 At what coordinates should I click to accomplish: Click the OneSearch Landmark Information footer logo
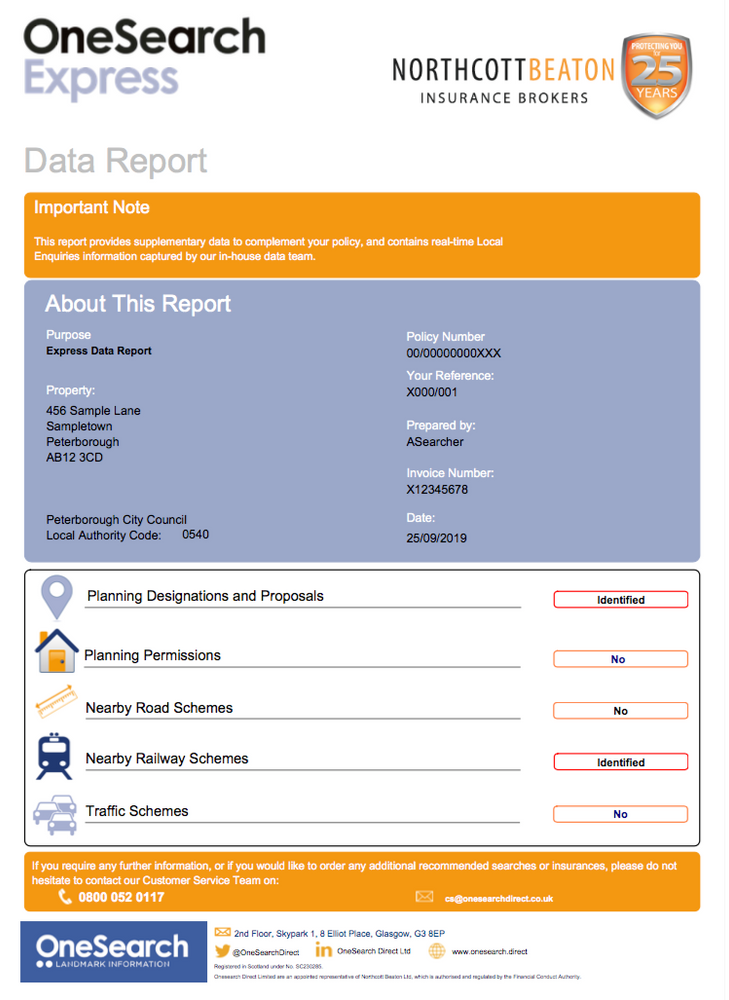[114, 952]
